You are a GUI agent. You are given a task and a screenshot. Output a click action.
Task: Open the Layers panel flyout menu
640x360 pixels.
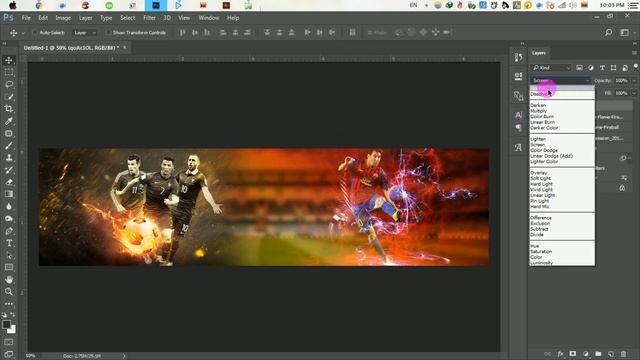tap(634, 53)
